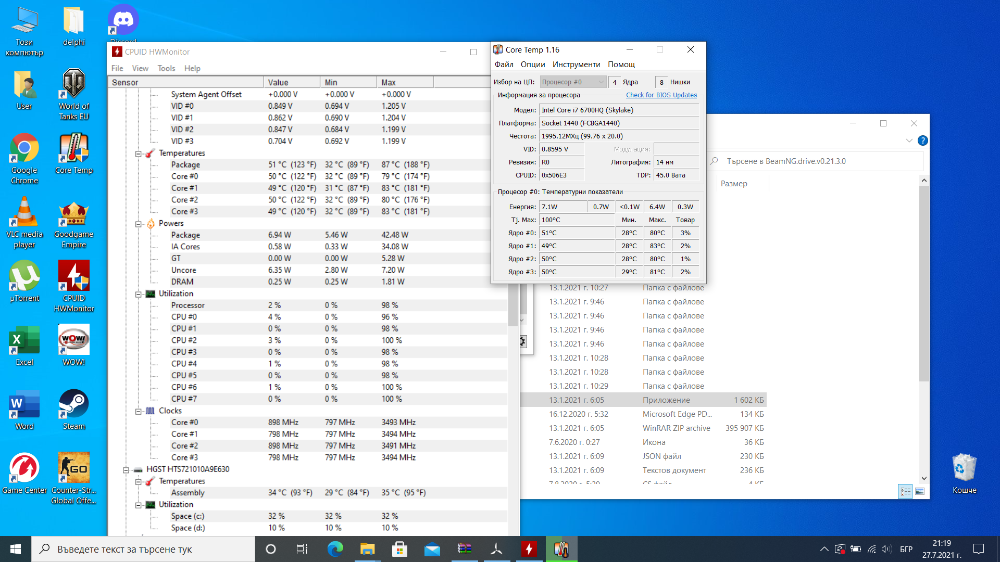1000x562 pixels.
Task: Select the Assembly 34 °C temperature row
Action: 307,492
